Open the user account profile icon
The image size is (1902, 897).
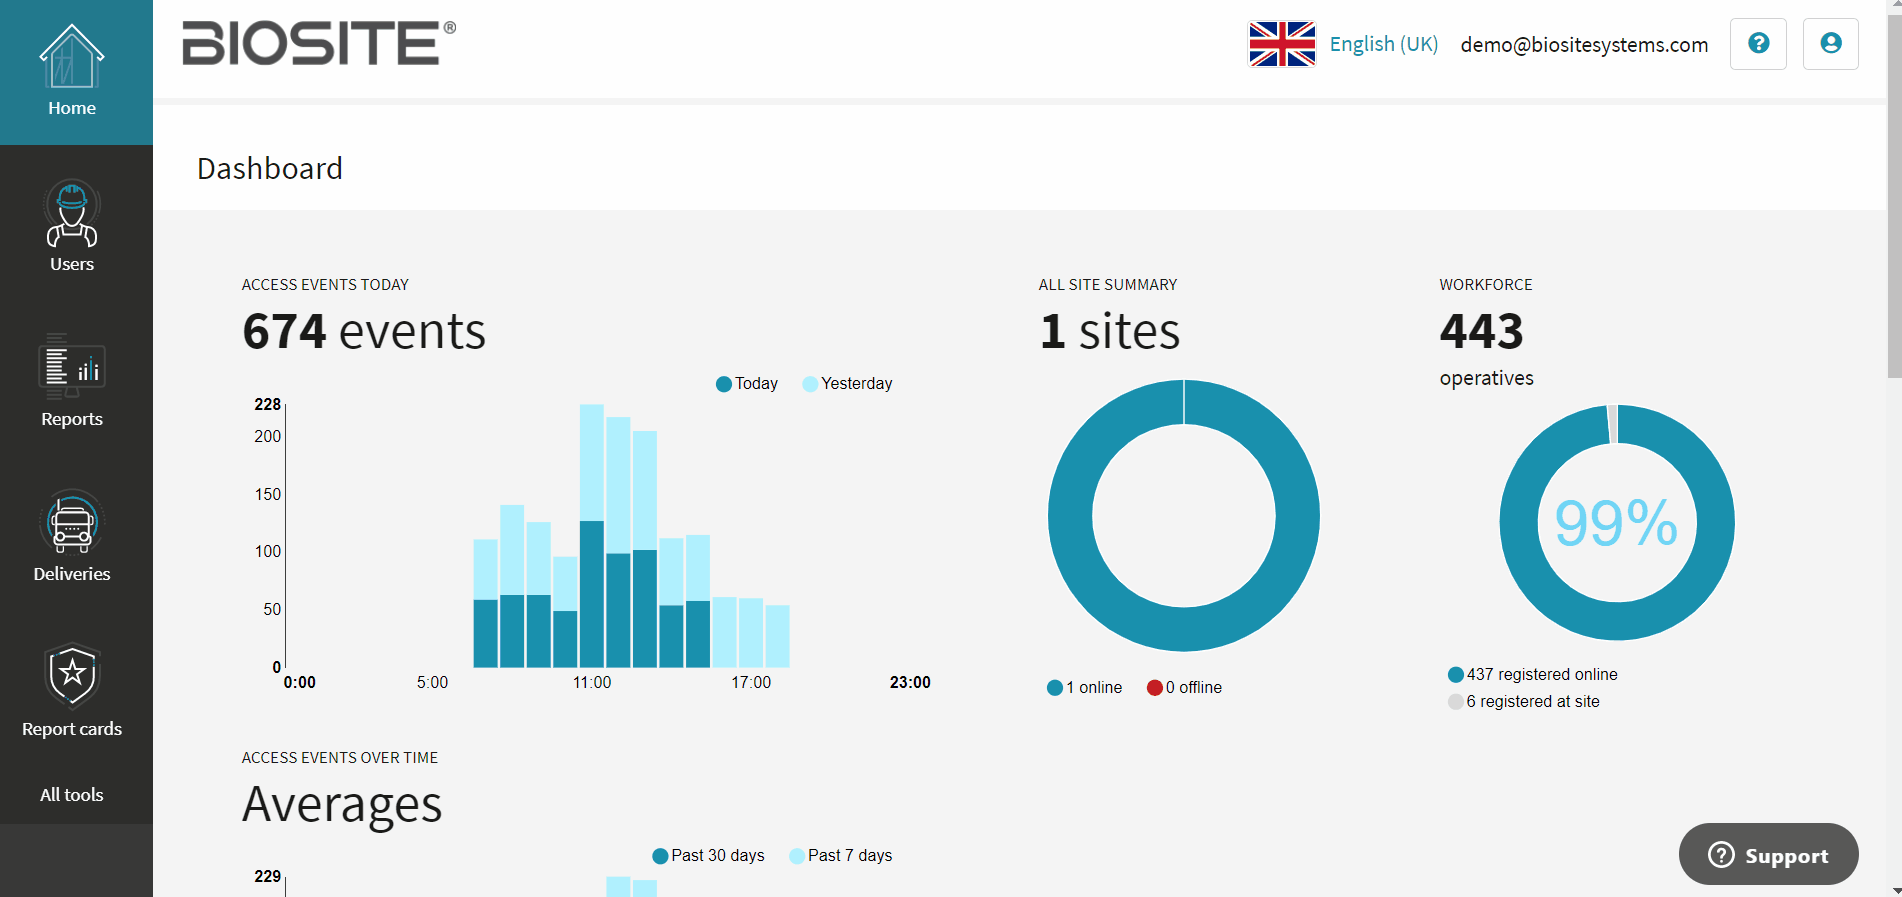pyautogui.click(x=1830, y=44)
